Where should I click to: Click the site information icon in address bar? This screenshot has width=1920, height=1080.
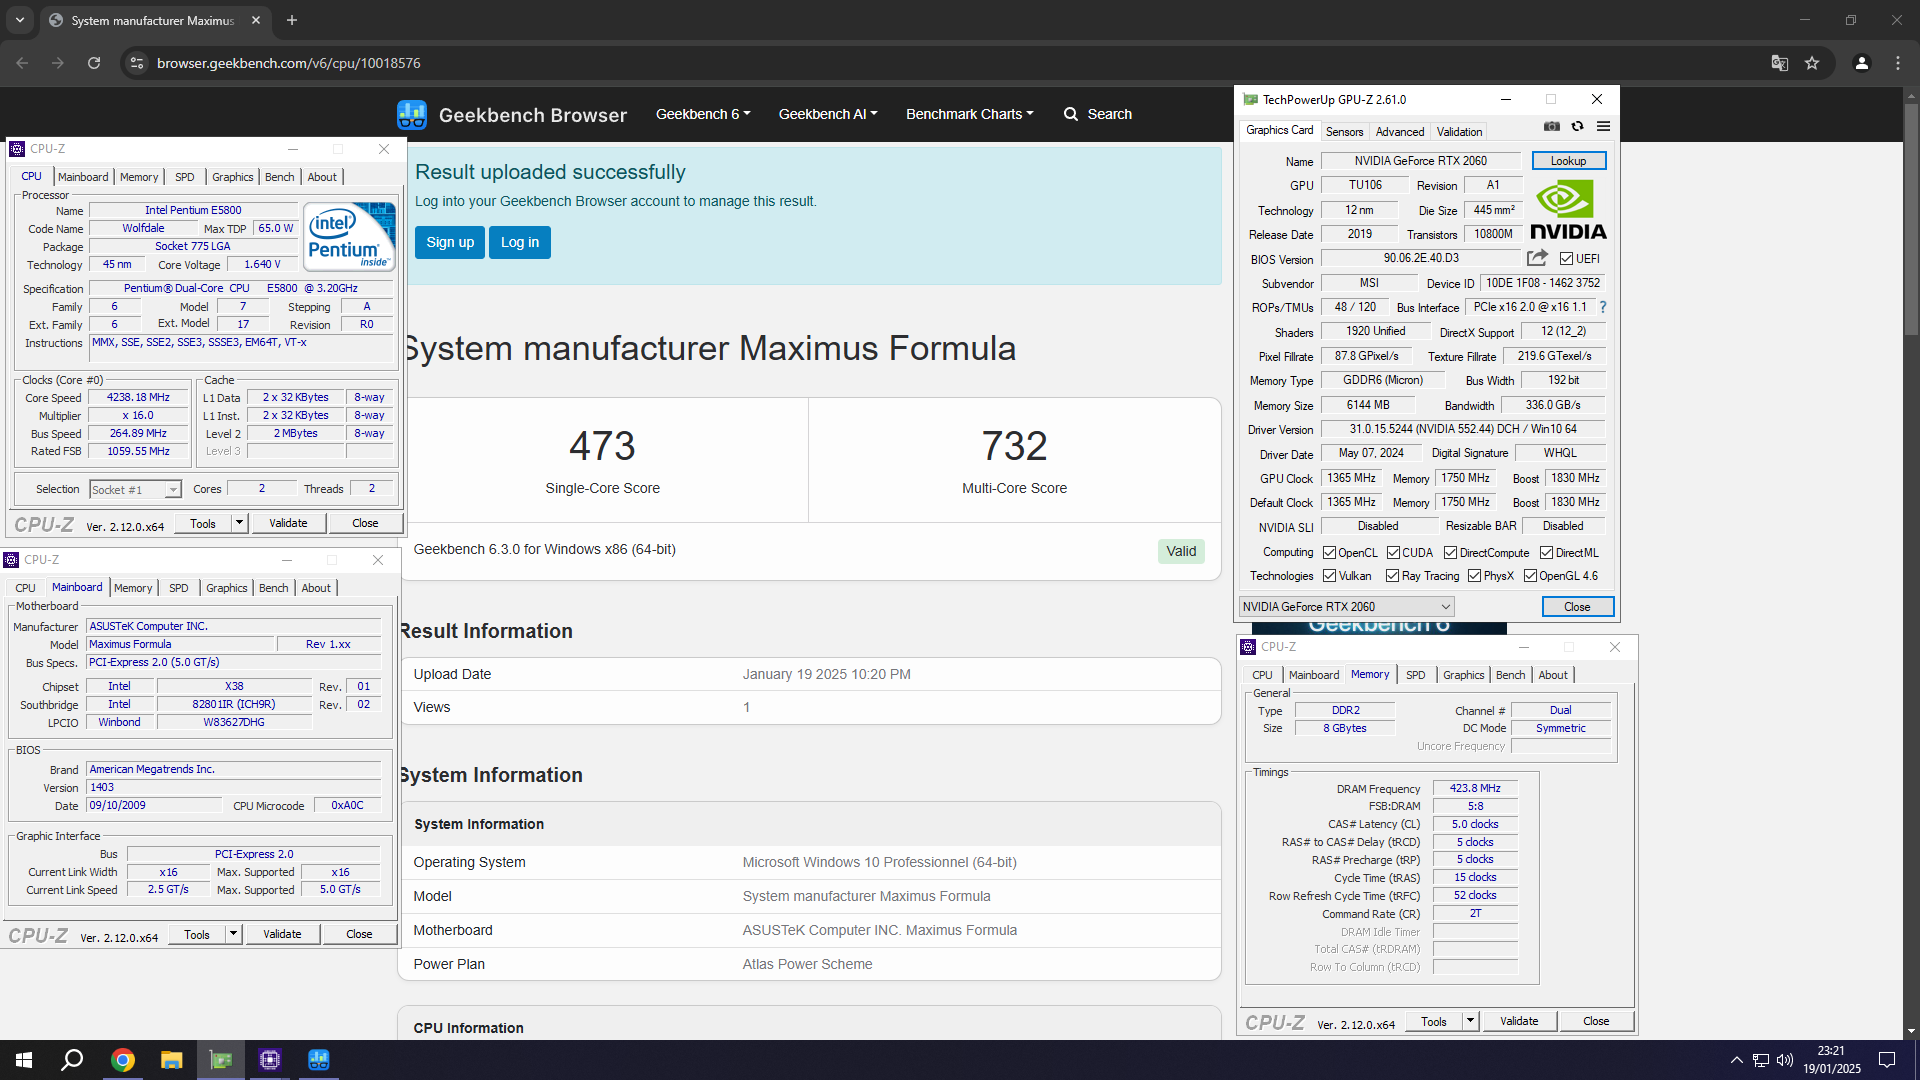(137, 63)
